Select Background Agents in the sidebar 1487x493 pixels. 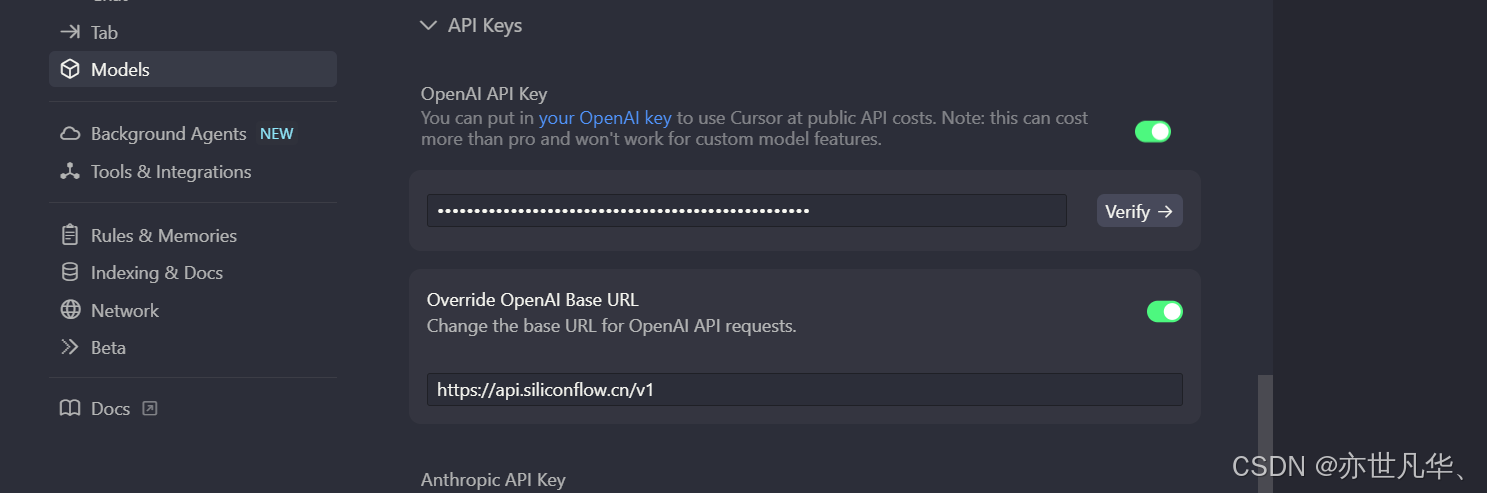(x=193, y=134)
